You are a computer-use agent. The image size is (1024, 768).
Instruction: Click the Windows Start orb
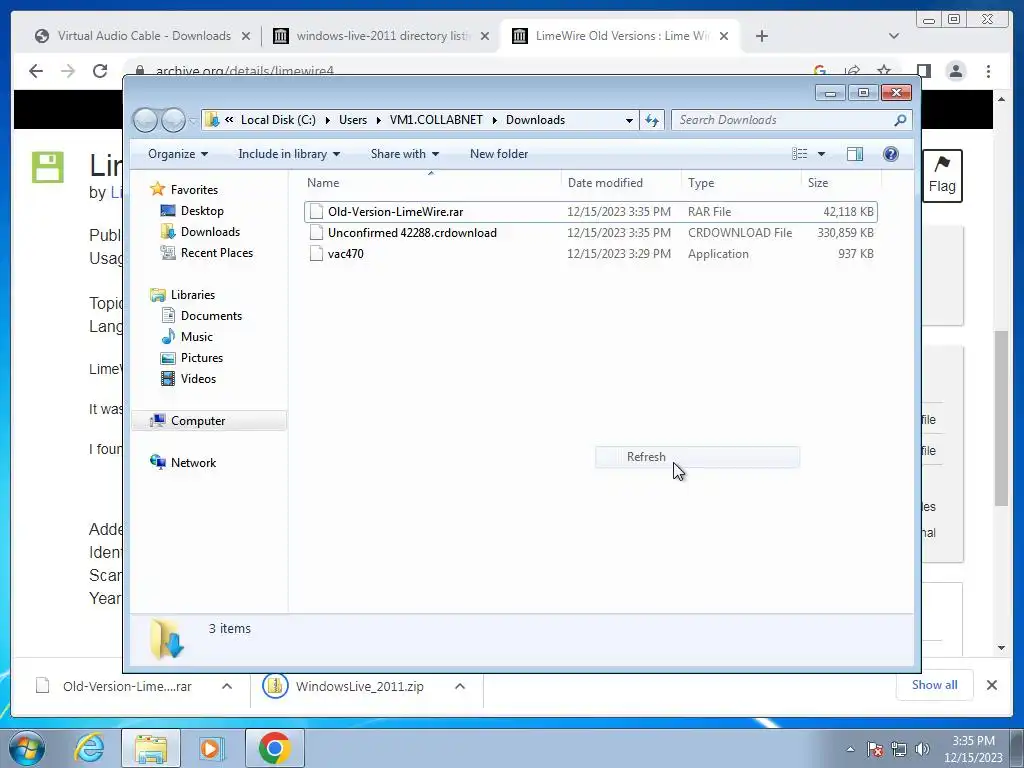[27, 748]
